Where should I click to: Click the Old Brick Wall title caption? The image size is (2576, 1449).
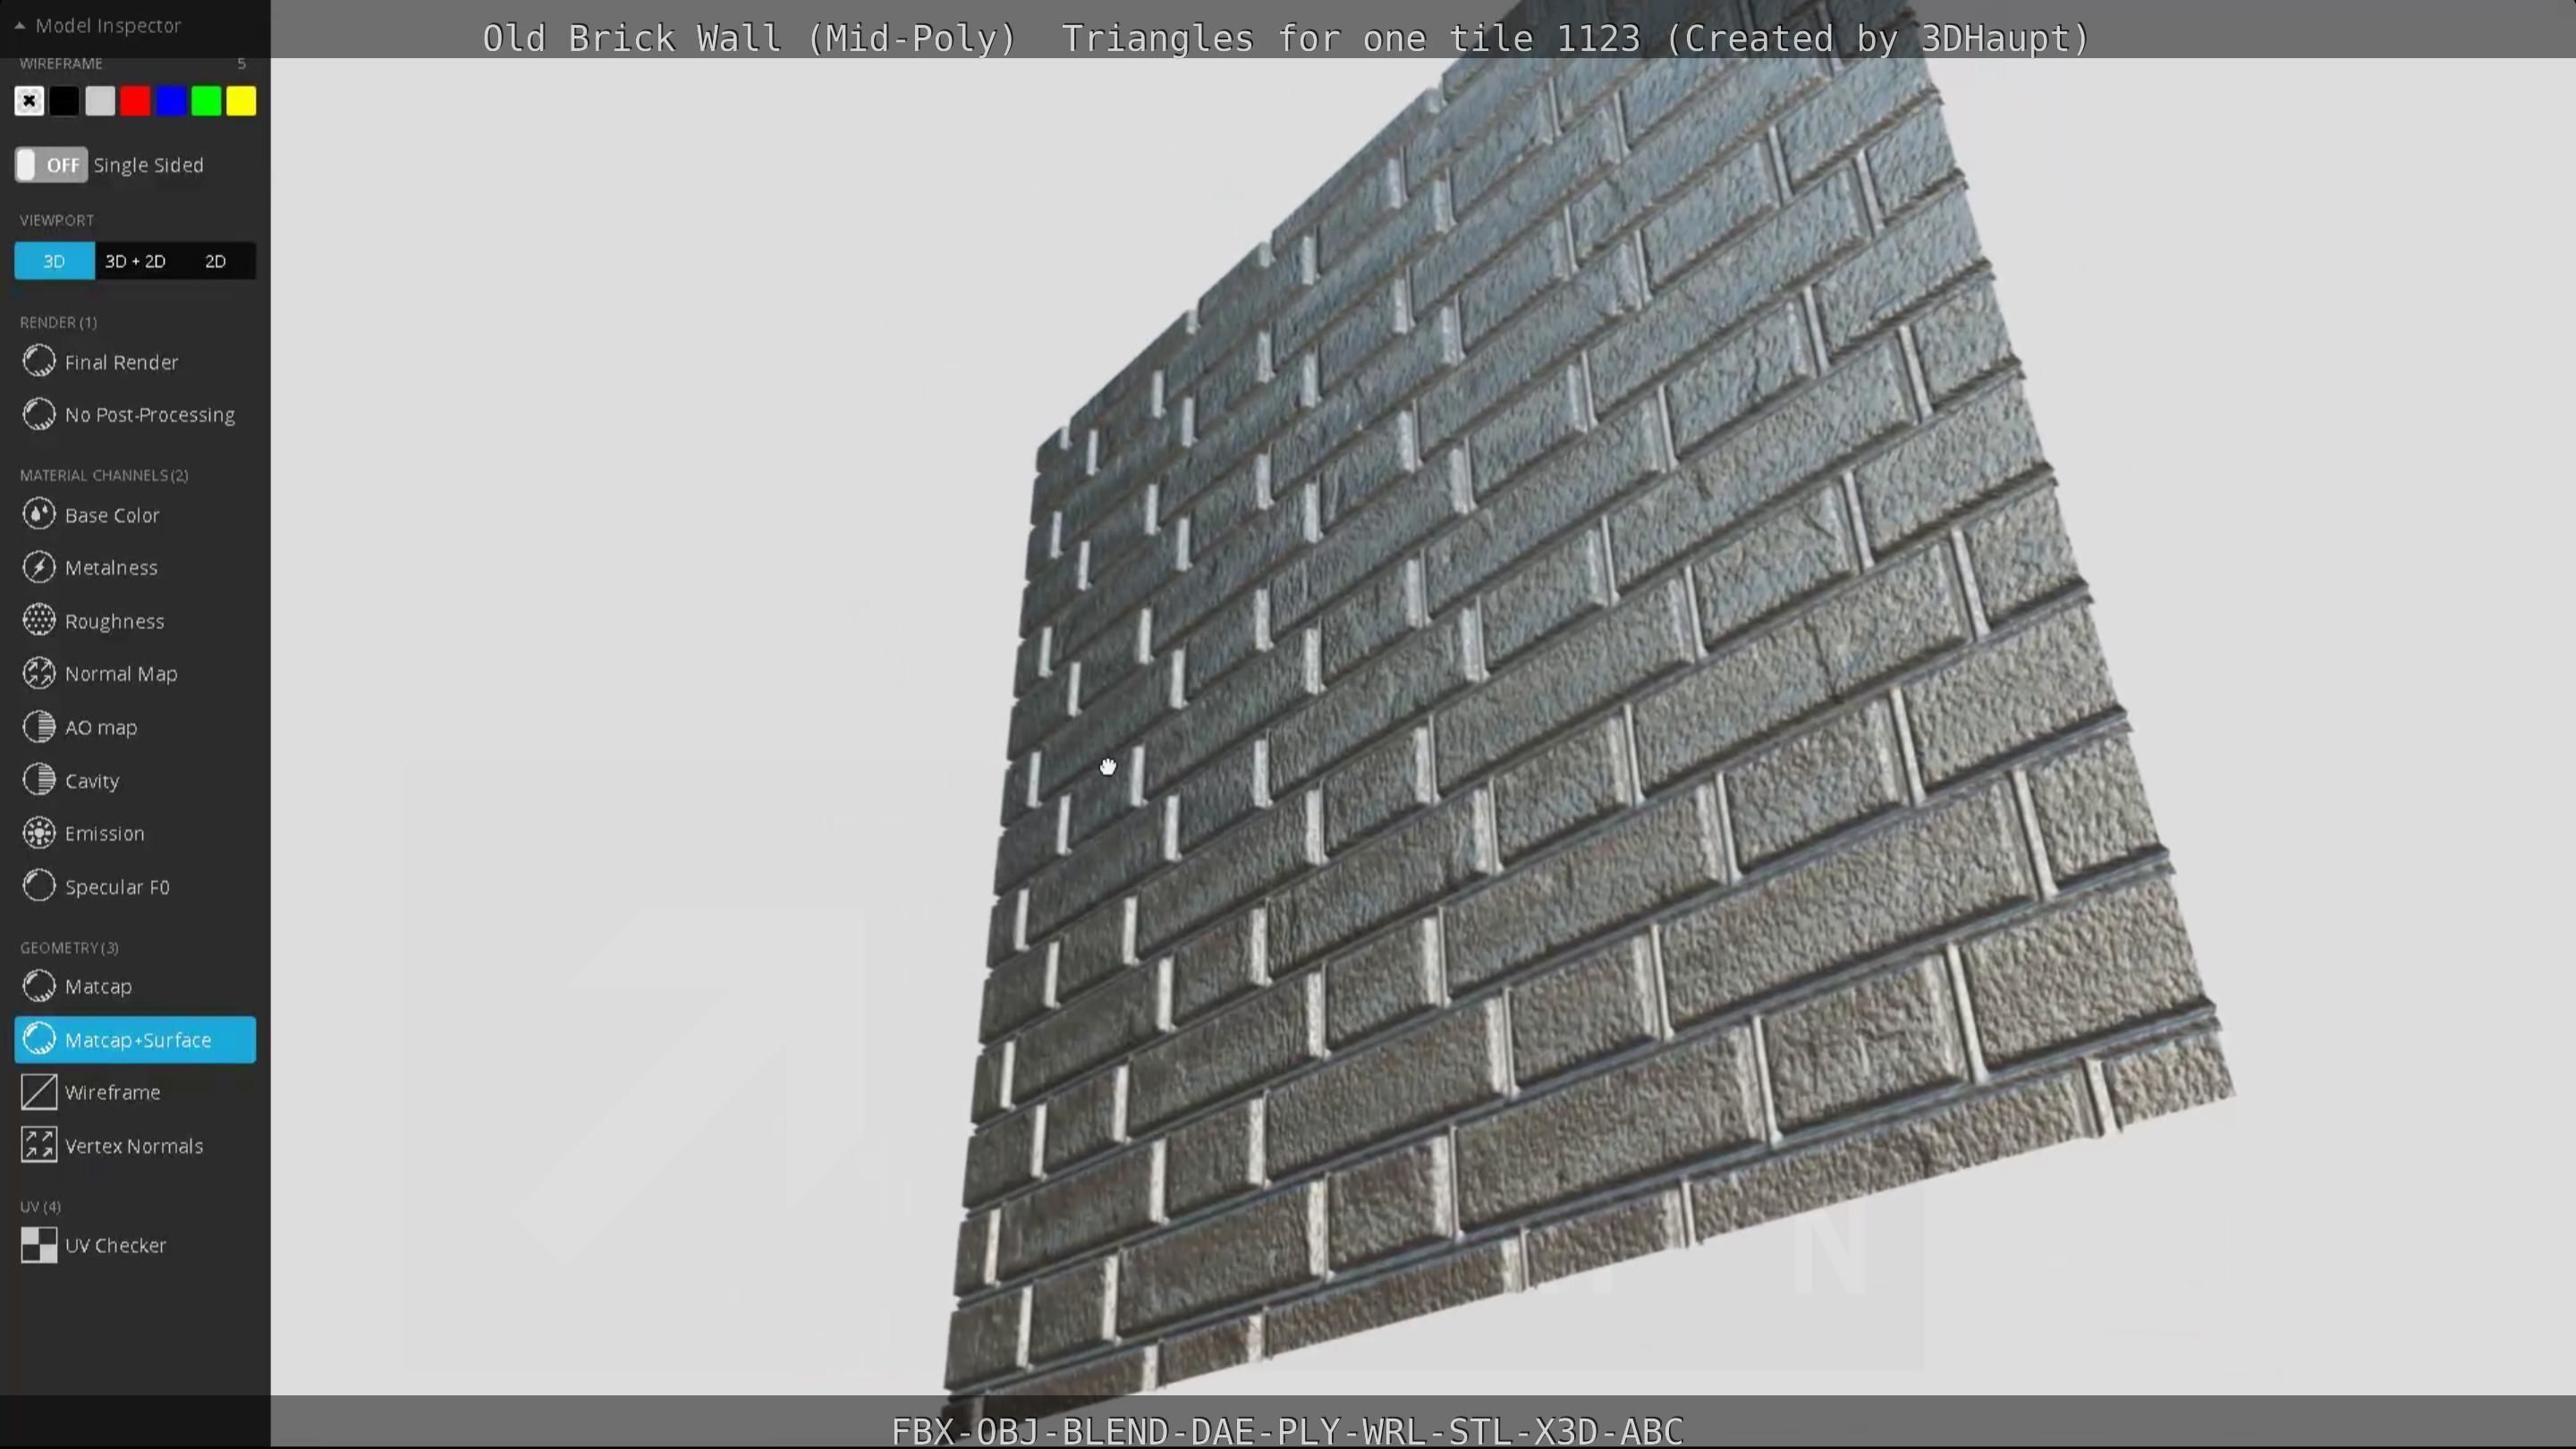point(1286,38)
